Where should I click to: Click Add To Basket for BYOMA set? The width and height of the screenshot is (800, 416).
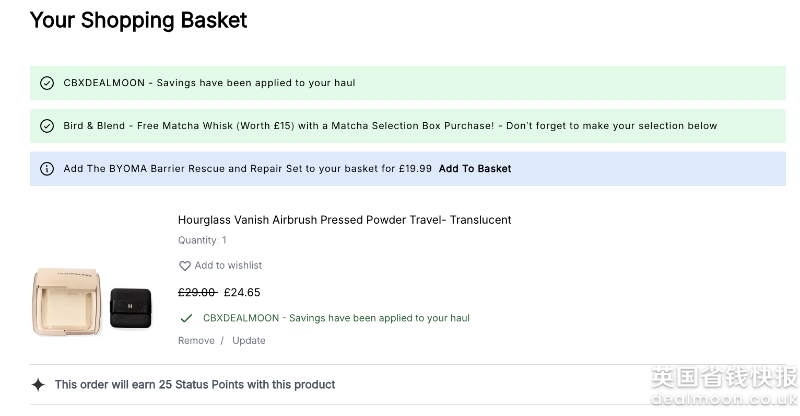click(x=474, y=169)
